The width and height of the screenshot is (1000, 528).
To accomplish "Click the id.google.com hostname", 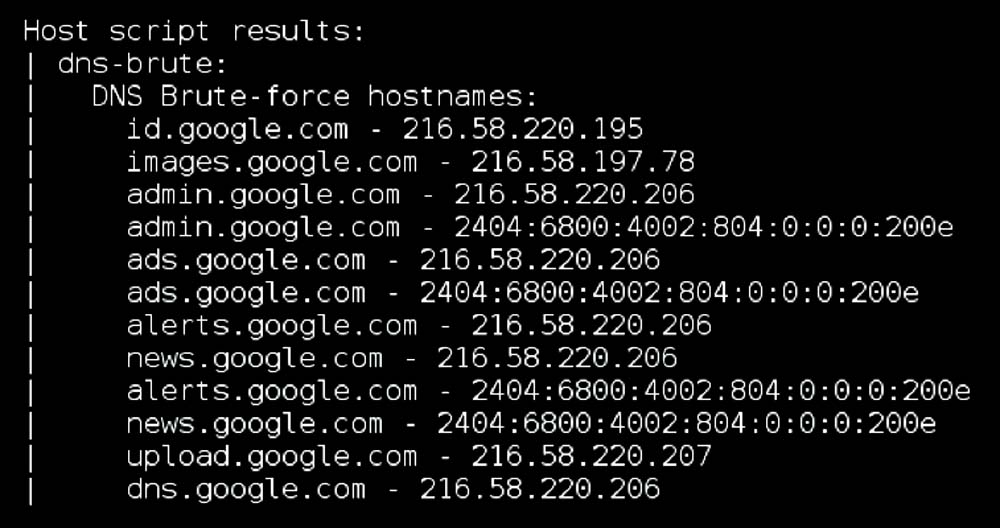I will [238, 129].
